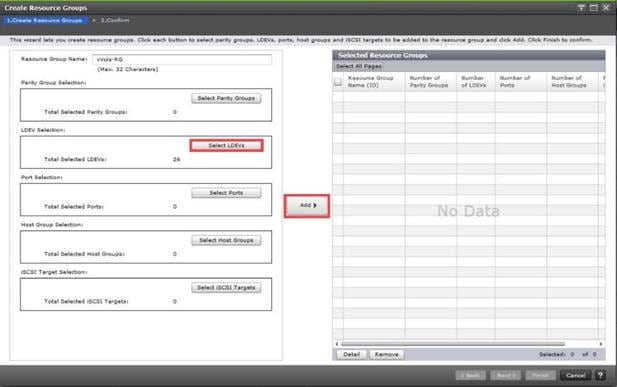Maximize the Create Resource Groups window
This screenshot has width=617, height=387.
pos(593,8)
